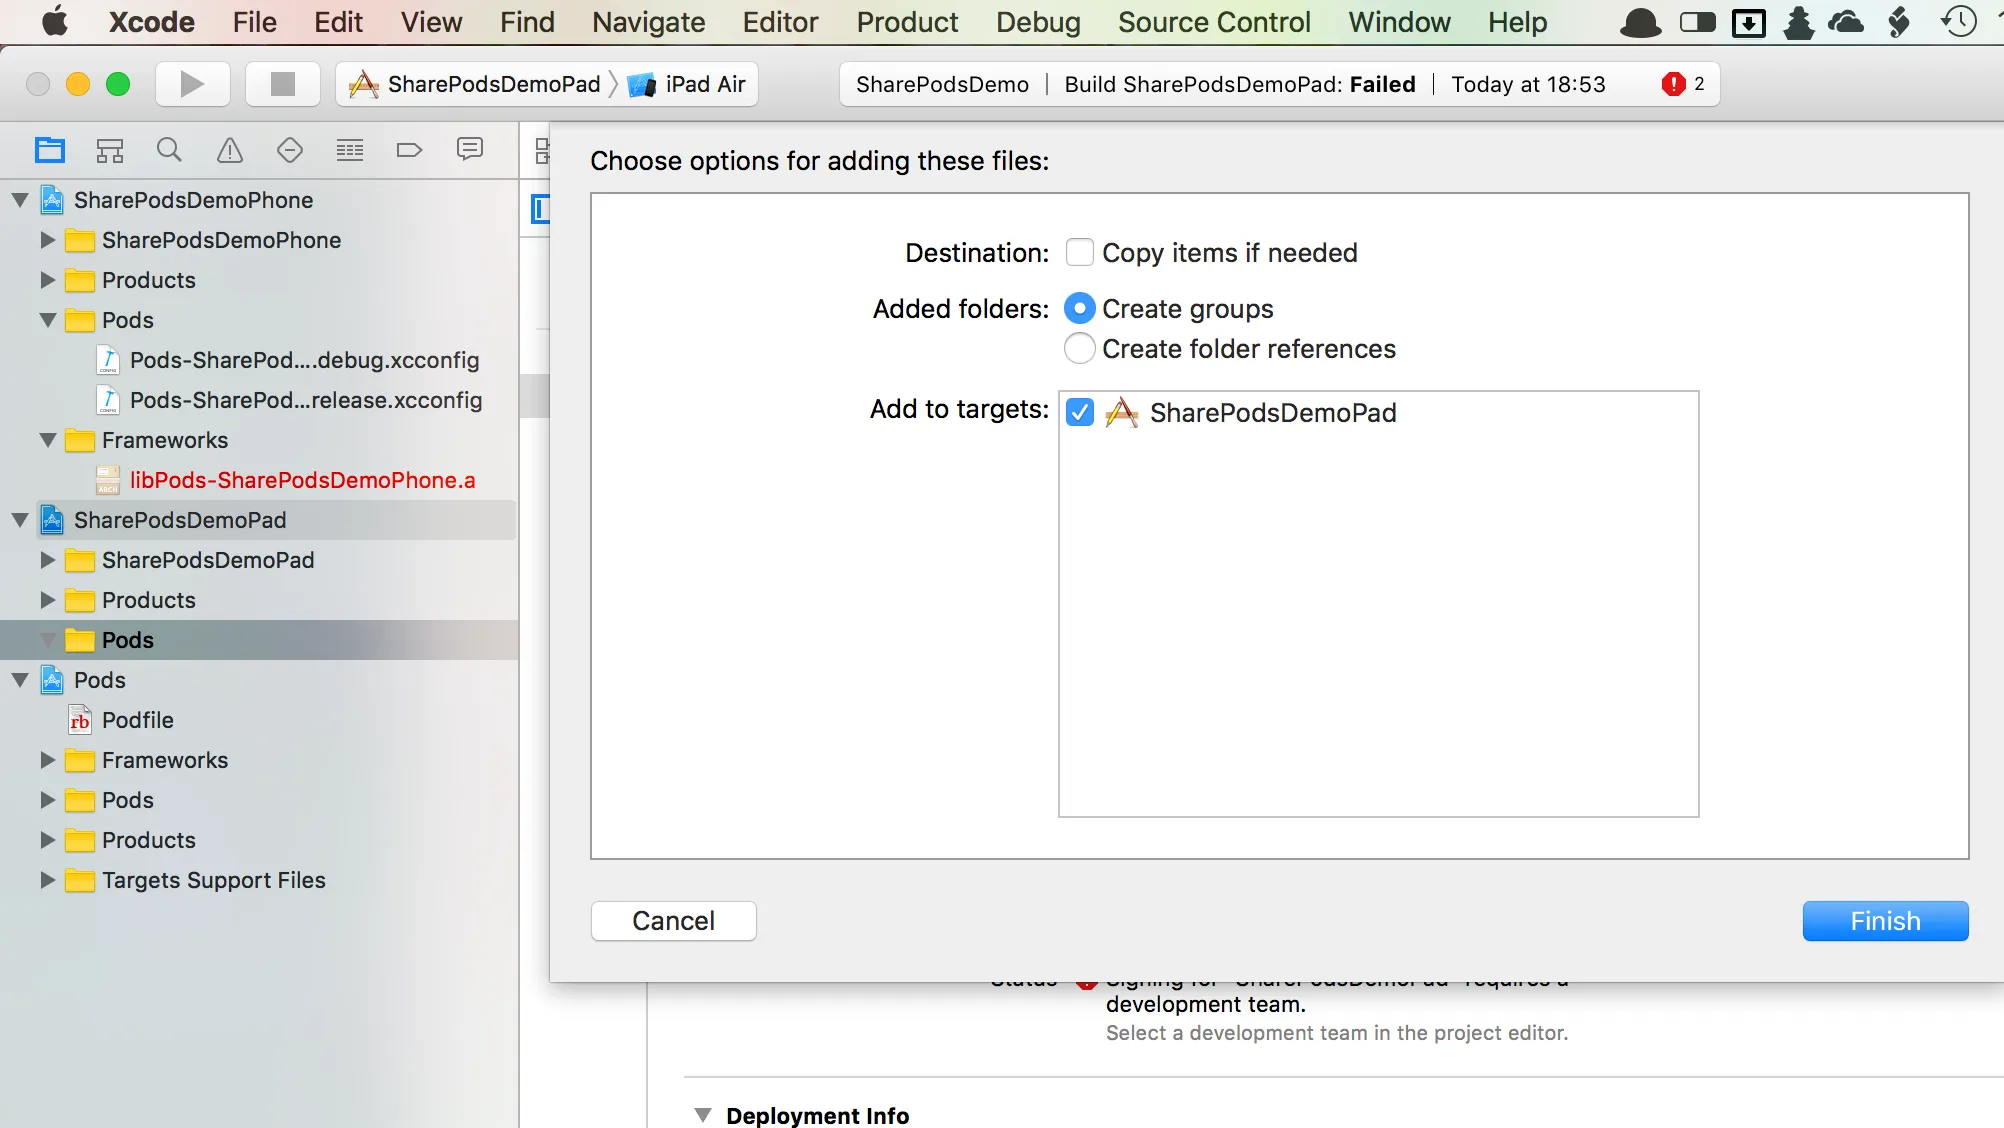The height and width of the screenshot is (1128, 2004).
Task: Click the download box menu bar icon
Action: (1749, 22)
